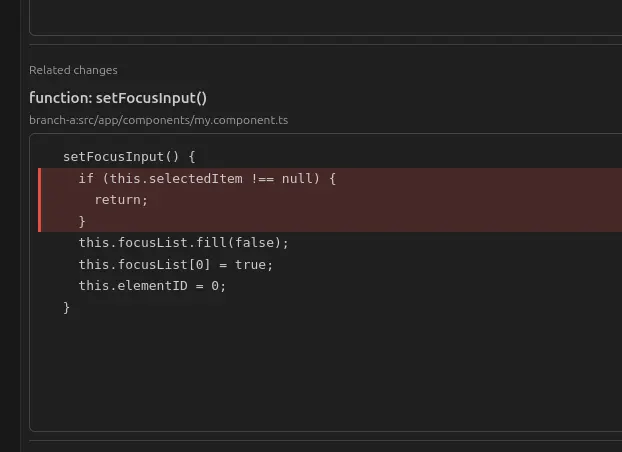
Task: Click the file path branch-a:src/app/components/my.component.ts
Action: click(158, 120)
